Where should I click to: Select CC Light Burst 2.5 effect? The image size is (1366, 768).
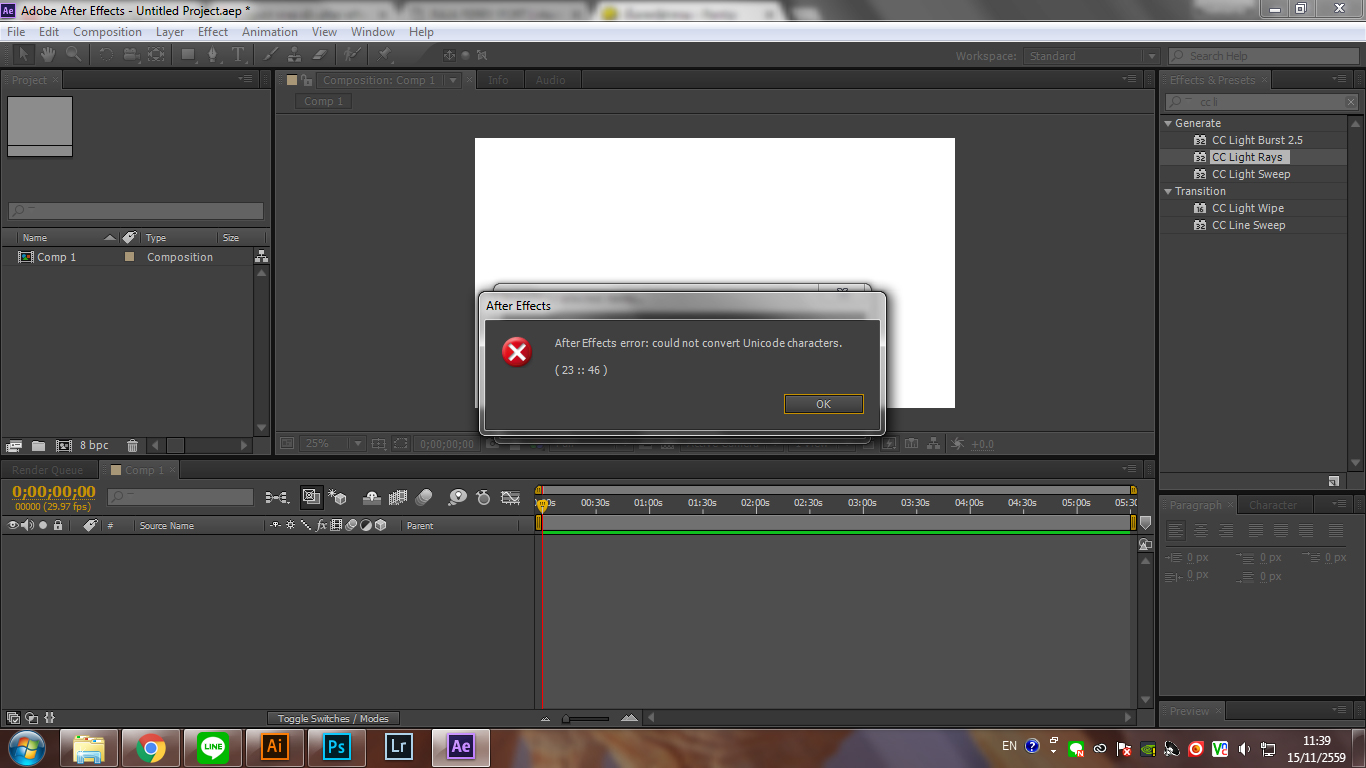tap(1257, 140)
